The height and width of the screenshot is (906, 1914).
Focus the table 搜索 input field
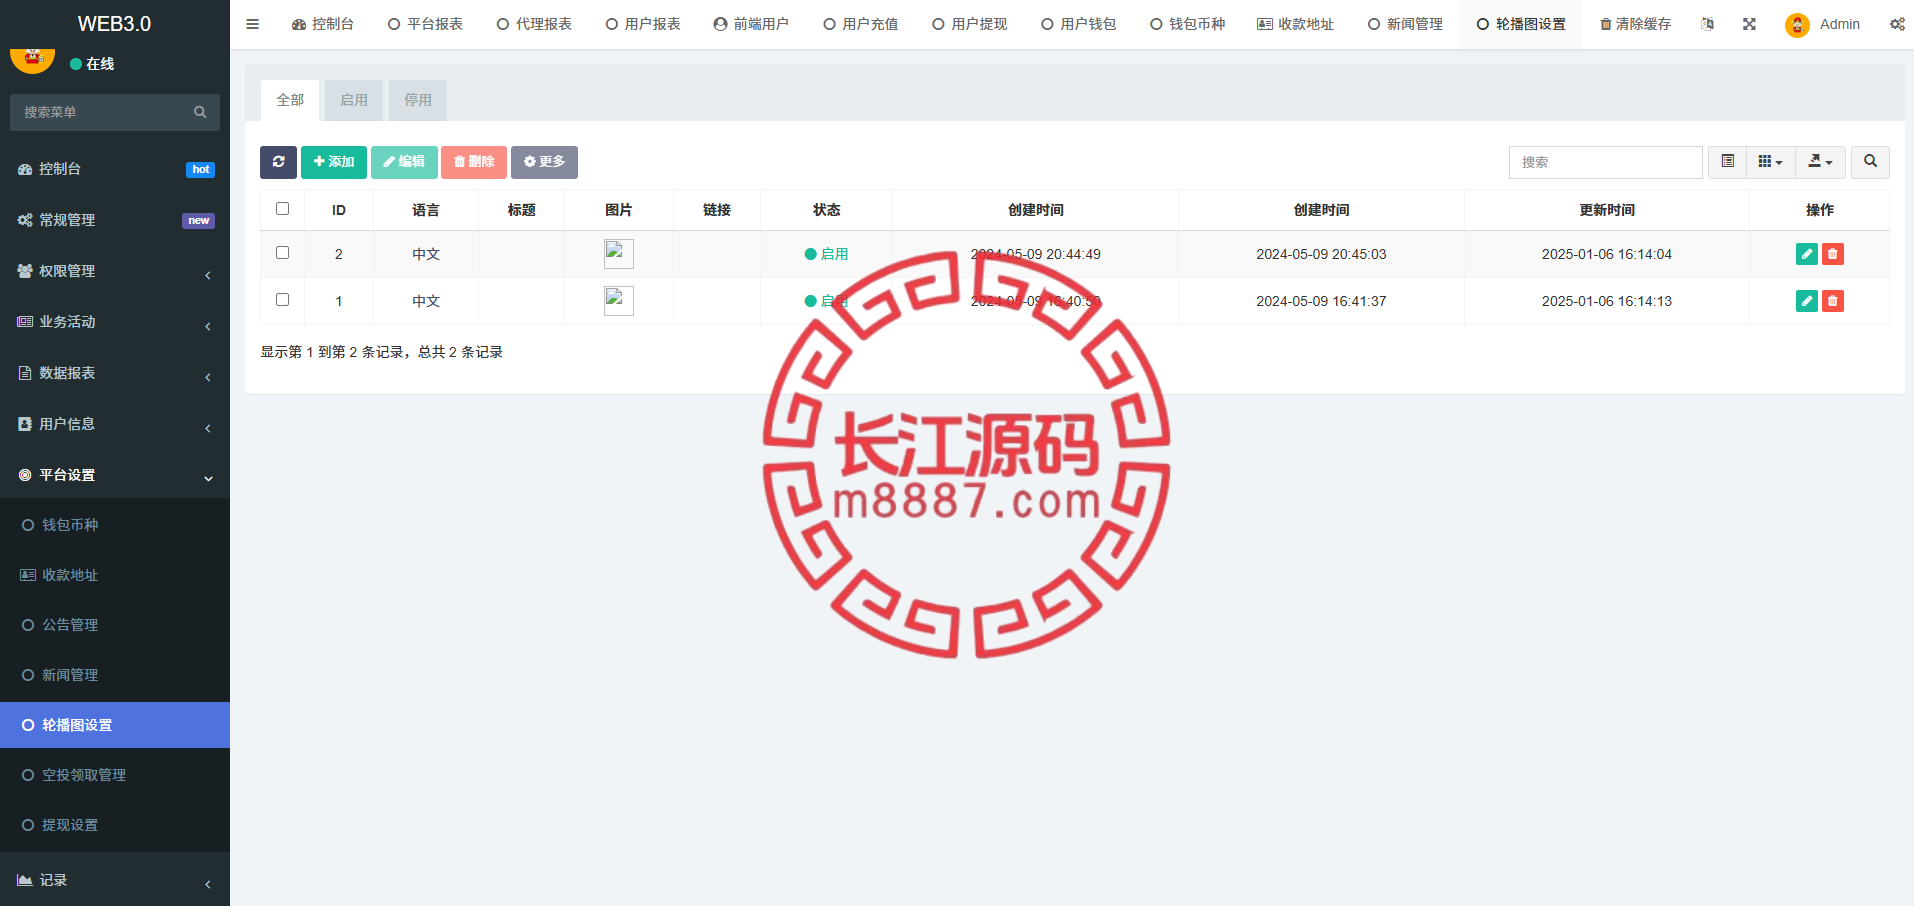click(x=1606, y=162)
